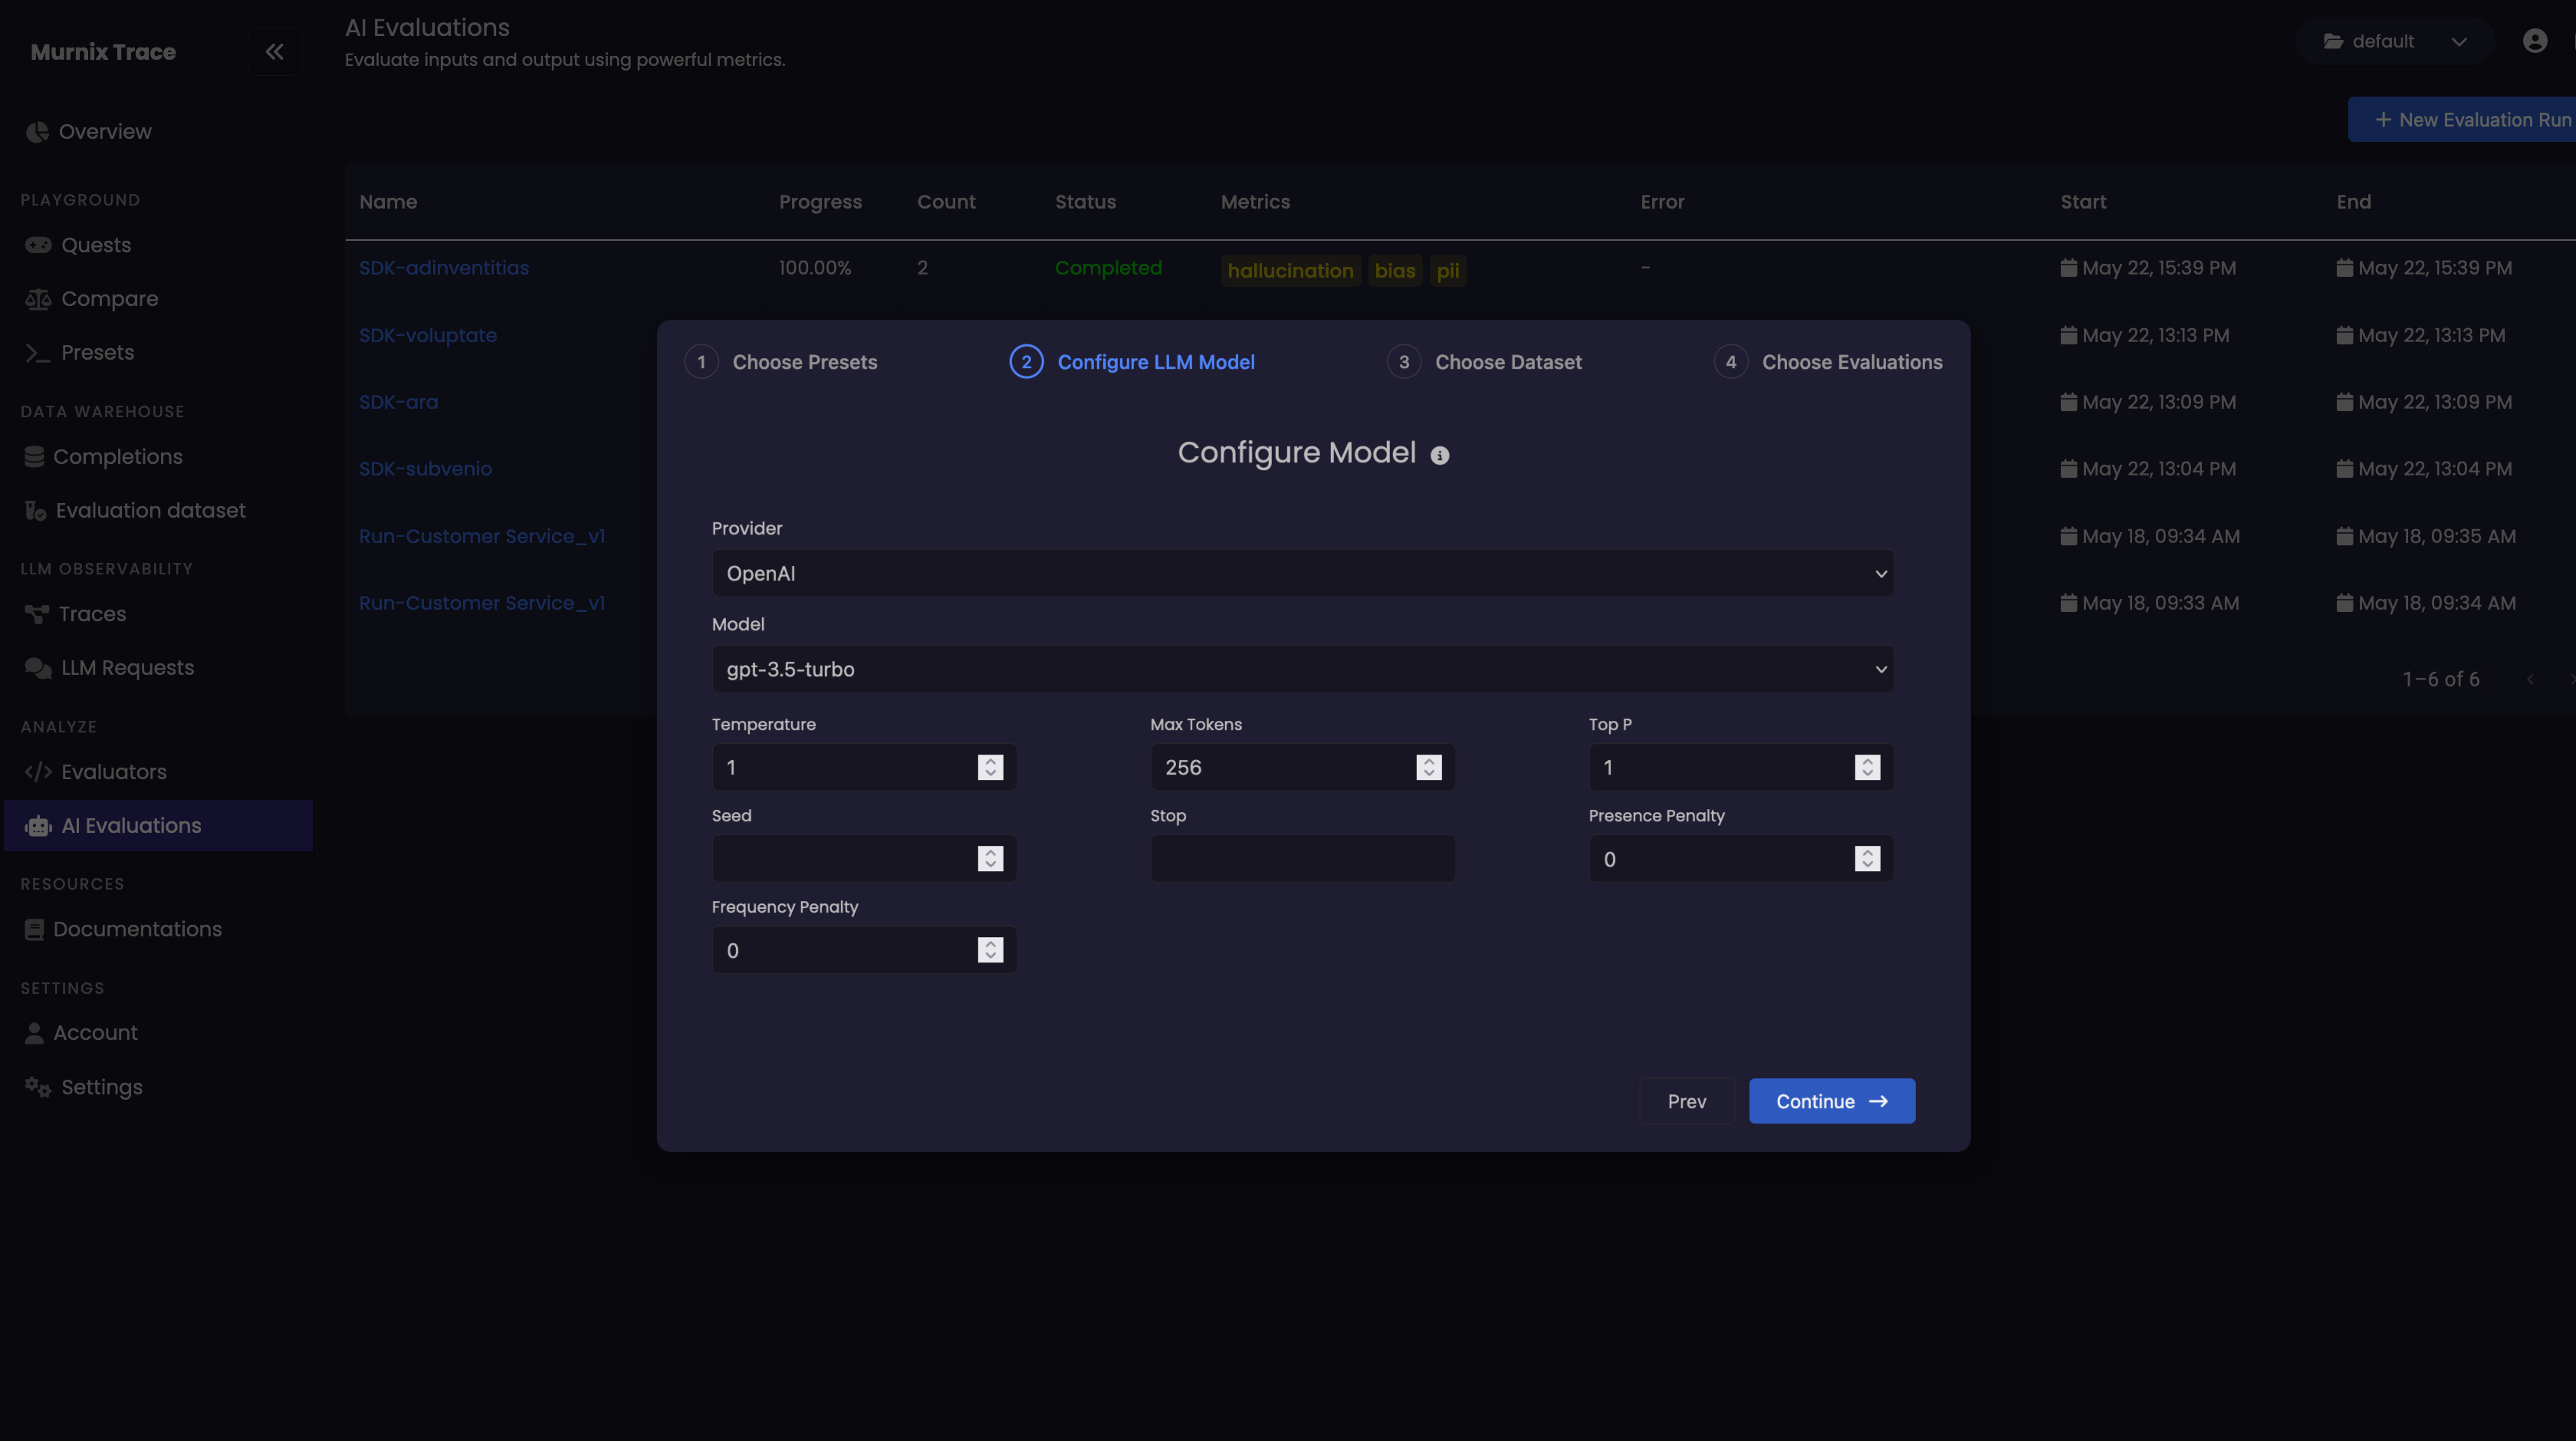Click the info icon beside Configure Model
This screenshot has height=1441, width=2576.
click(1439, 455)
